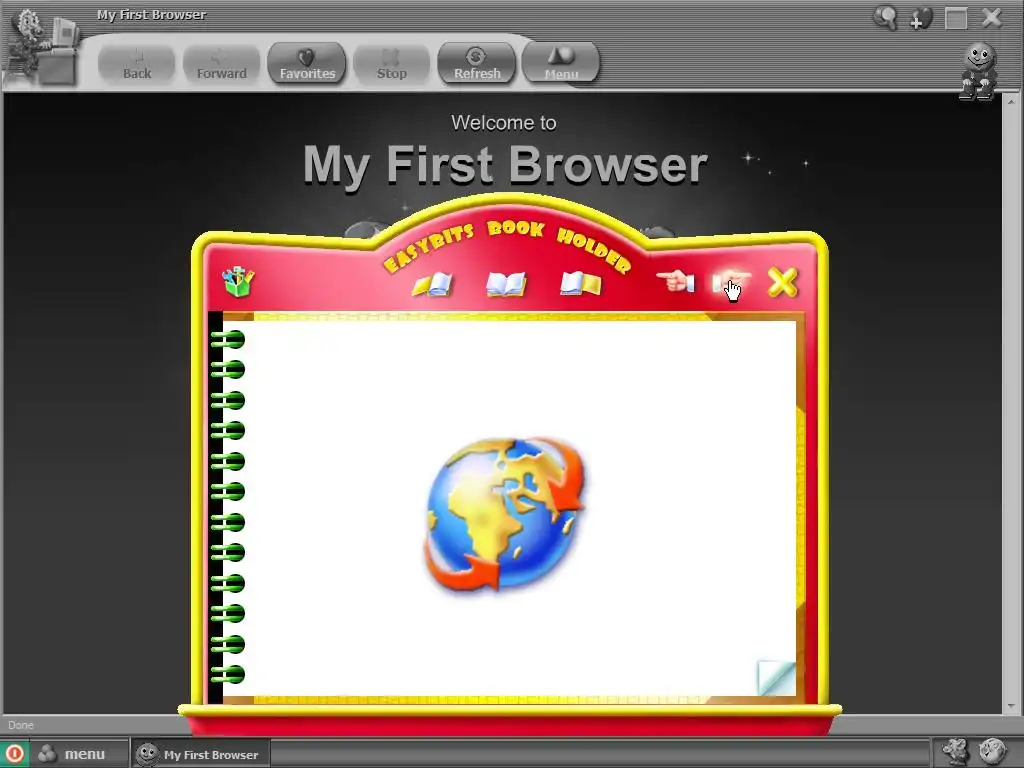Open the Favorites heart button
1024x768 pixels.
(x=307, y=64)
